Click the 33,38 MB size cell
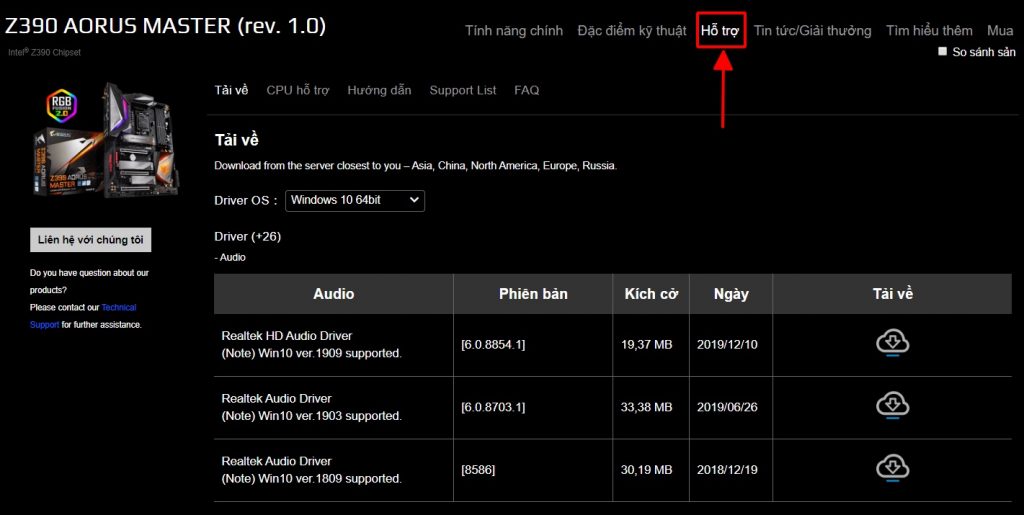1024x515 pixels. click(x=647, y=407)
